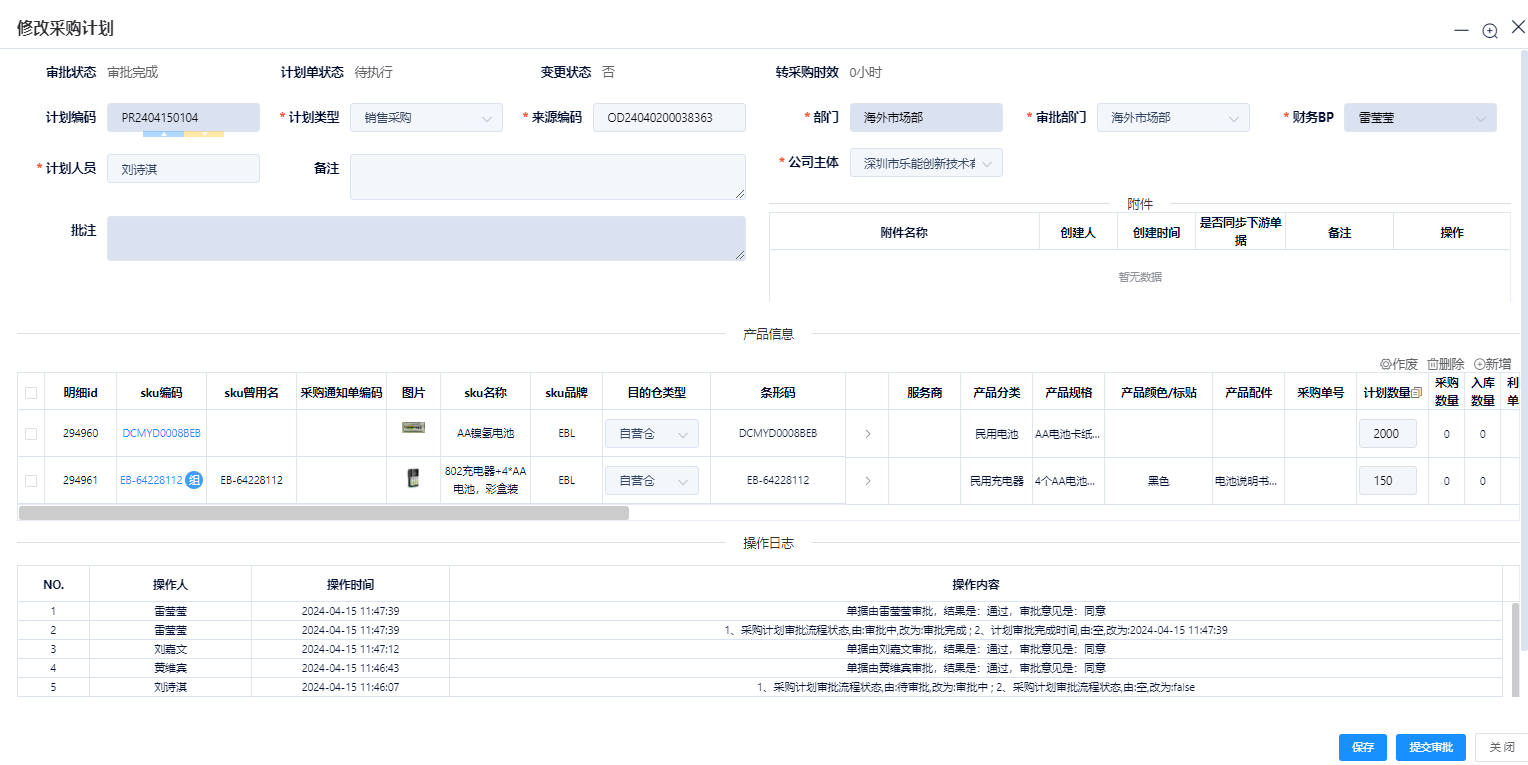Open the 目的仓类型 dropdown for AA镍氢电池 row
The width and height of the screenshot is (1528, 765).
pos(650,433)
